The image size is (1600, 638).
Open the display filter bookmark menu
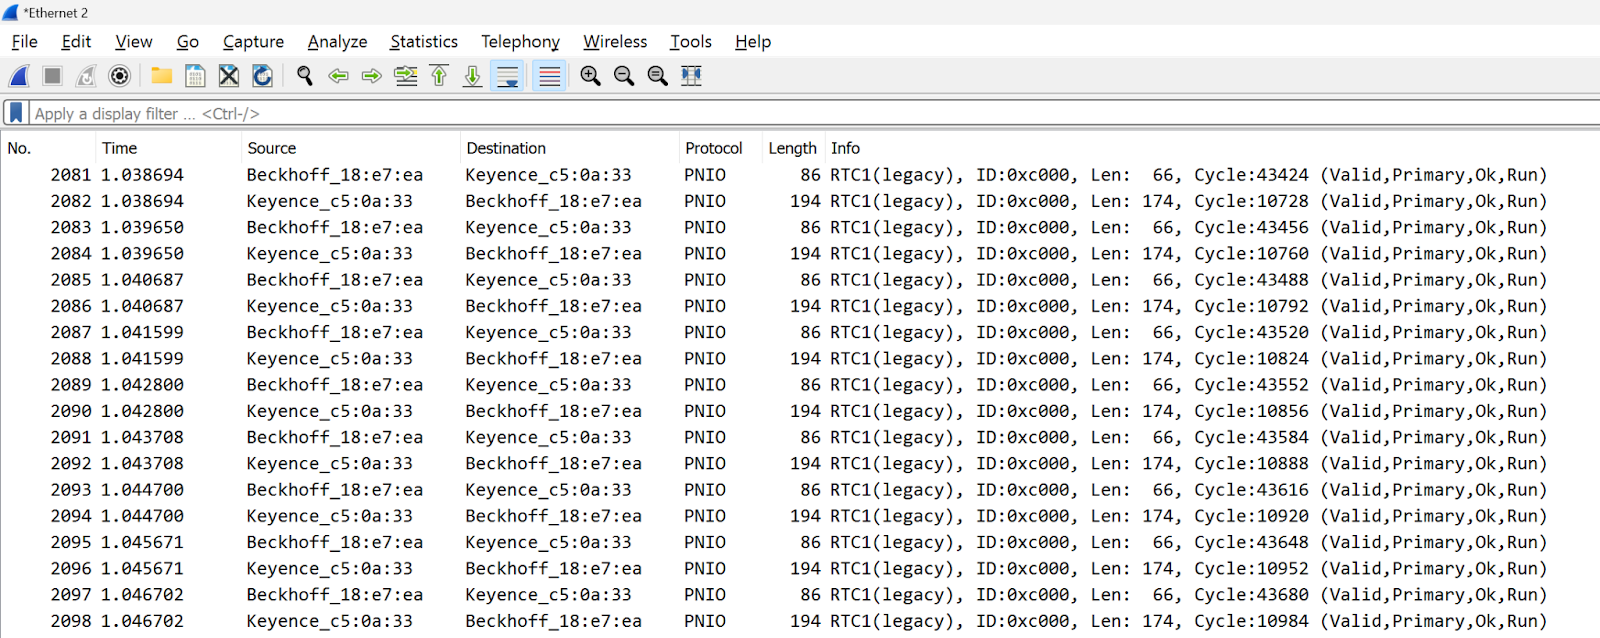coord(16,113)
